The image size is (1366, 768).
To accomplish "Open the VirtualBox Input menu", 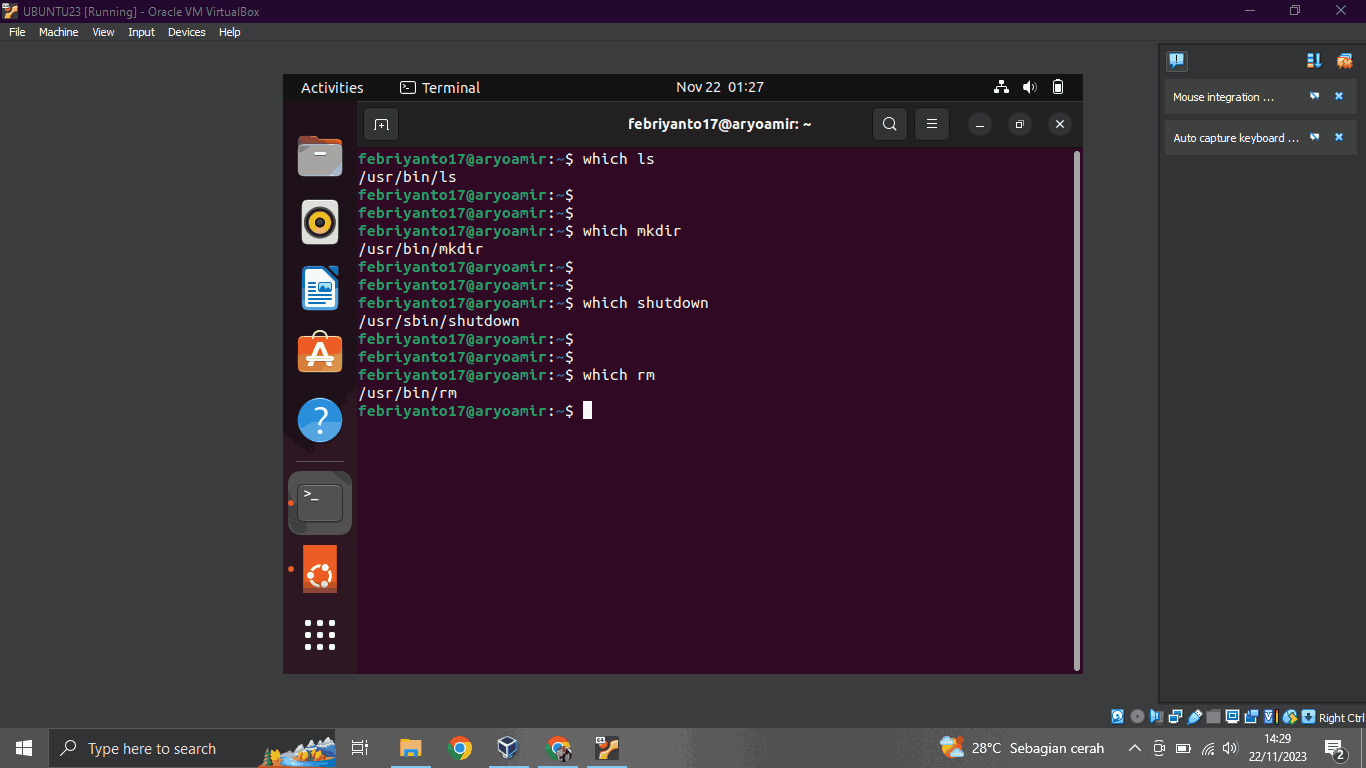I will 141,32.
